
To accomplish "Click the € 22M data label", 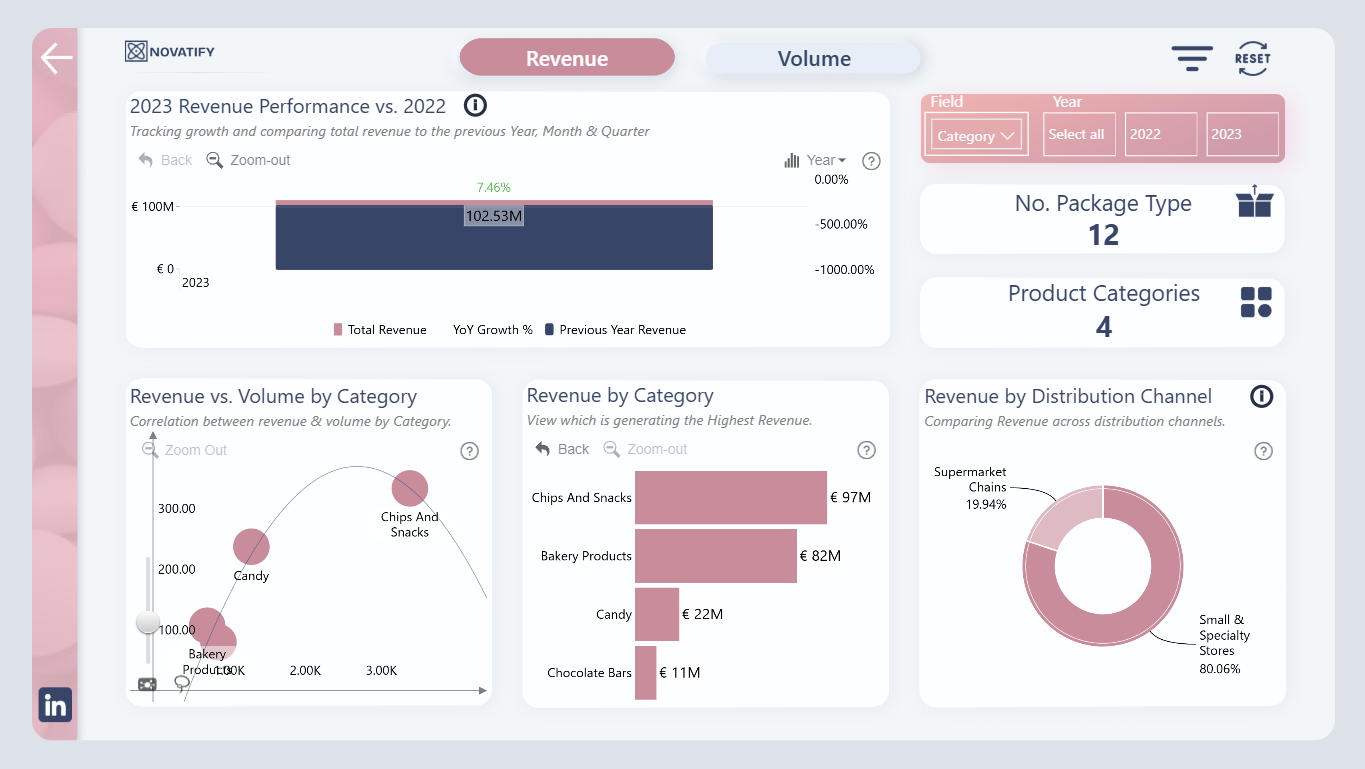I will pyautogui.click(x=702, y=614).
